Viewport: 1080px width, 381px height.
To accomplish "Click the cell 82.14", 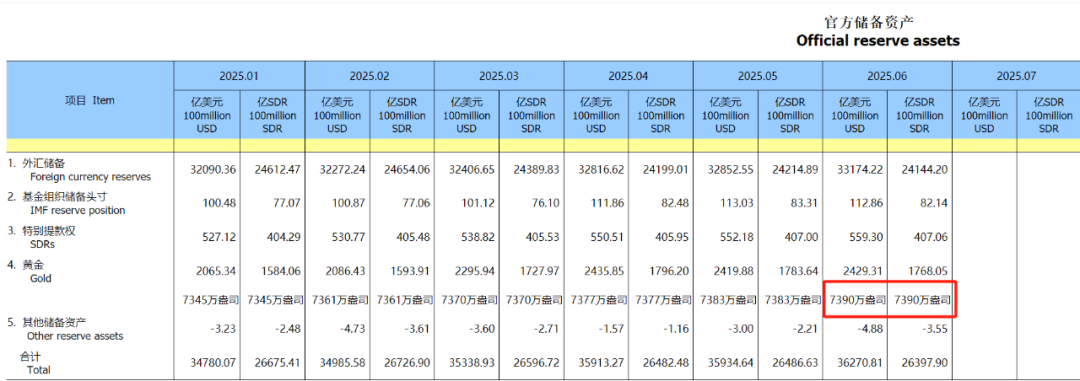I will (x=934, y=203).
